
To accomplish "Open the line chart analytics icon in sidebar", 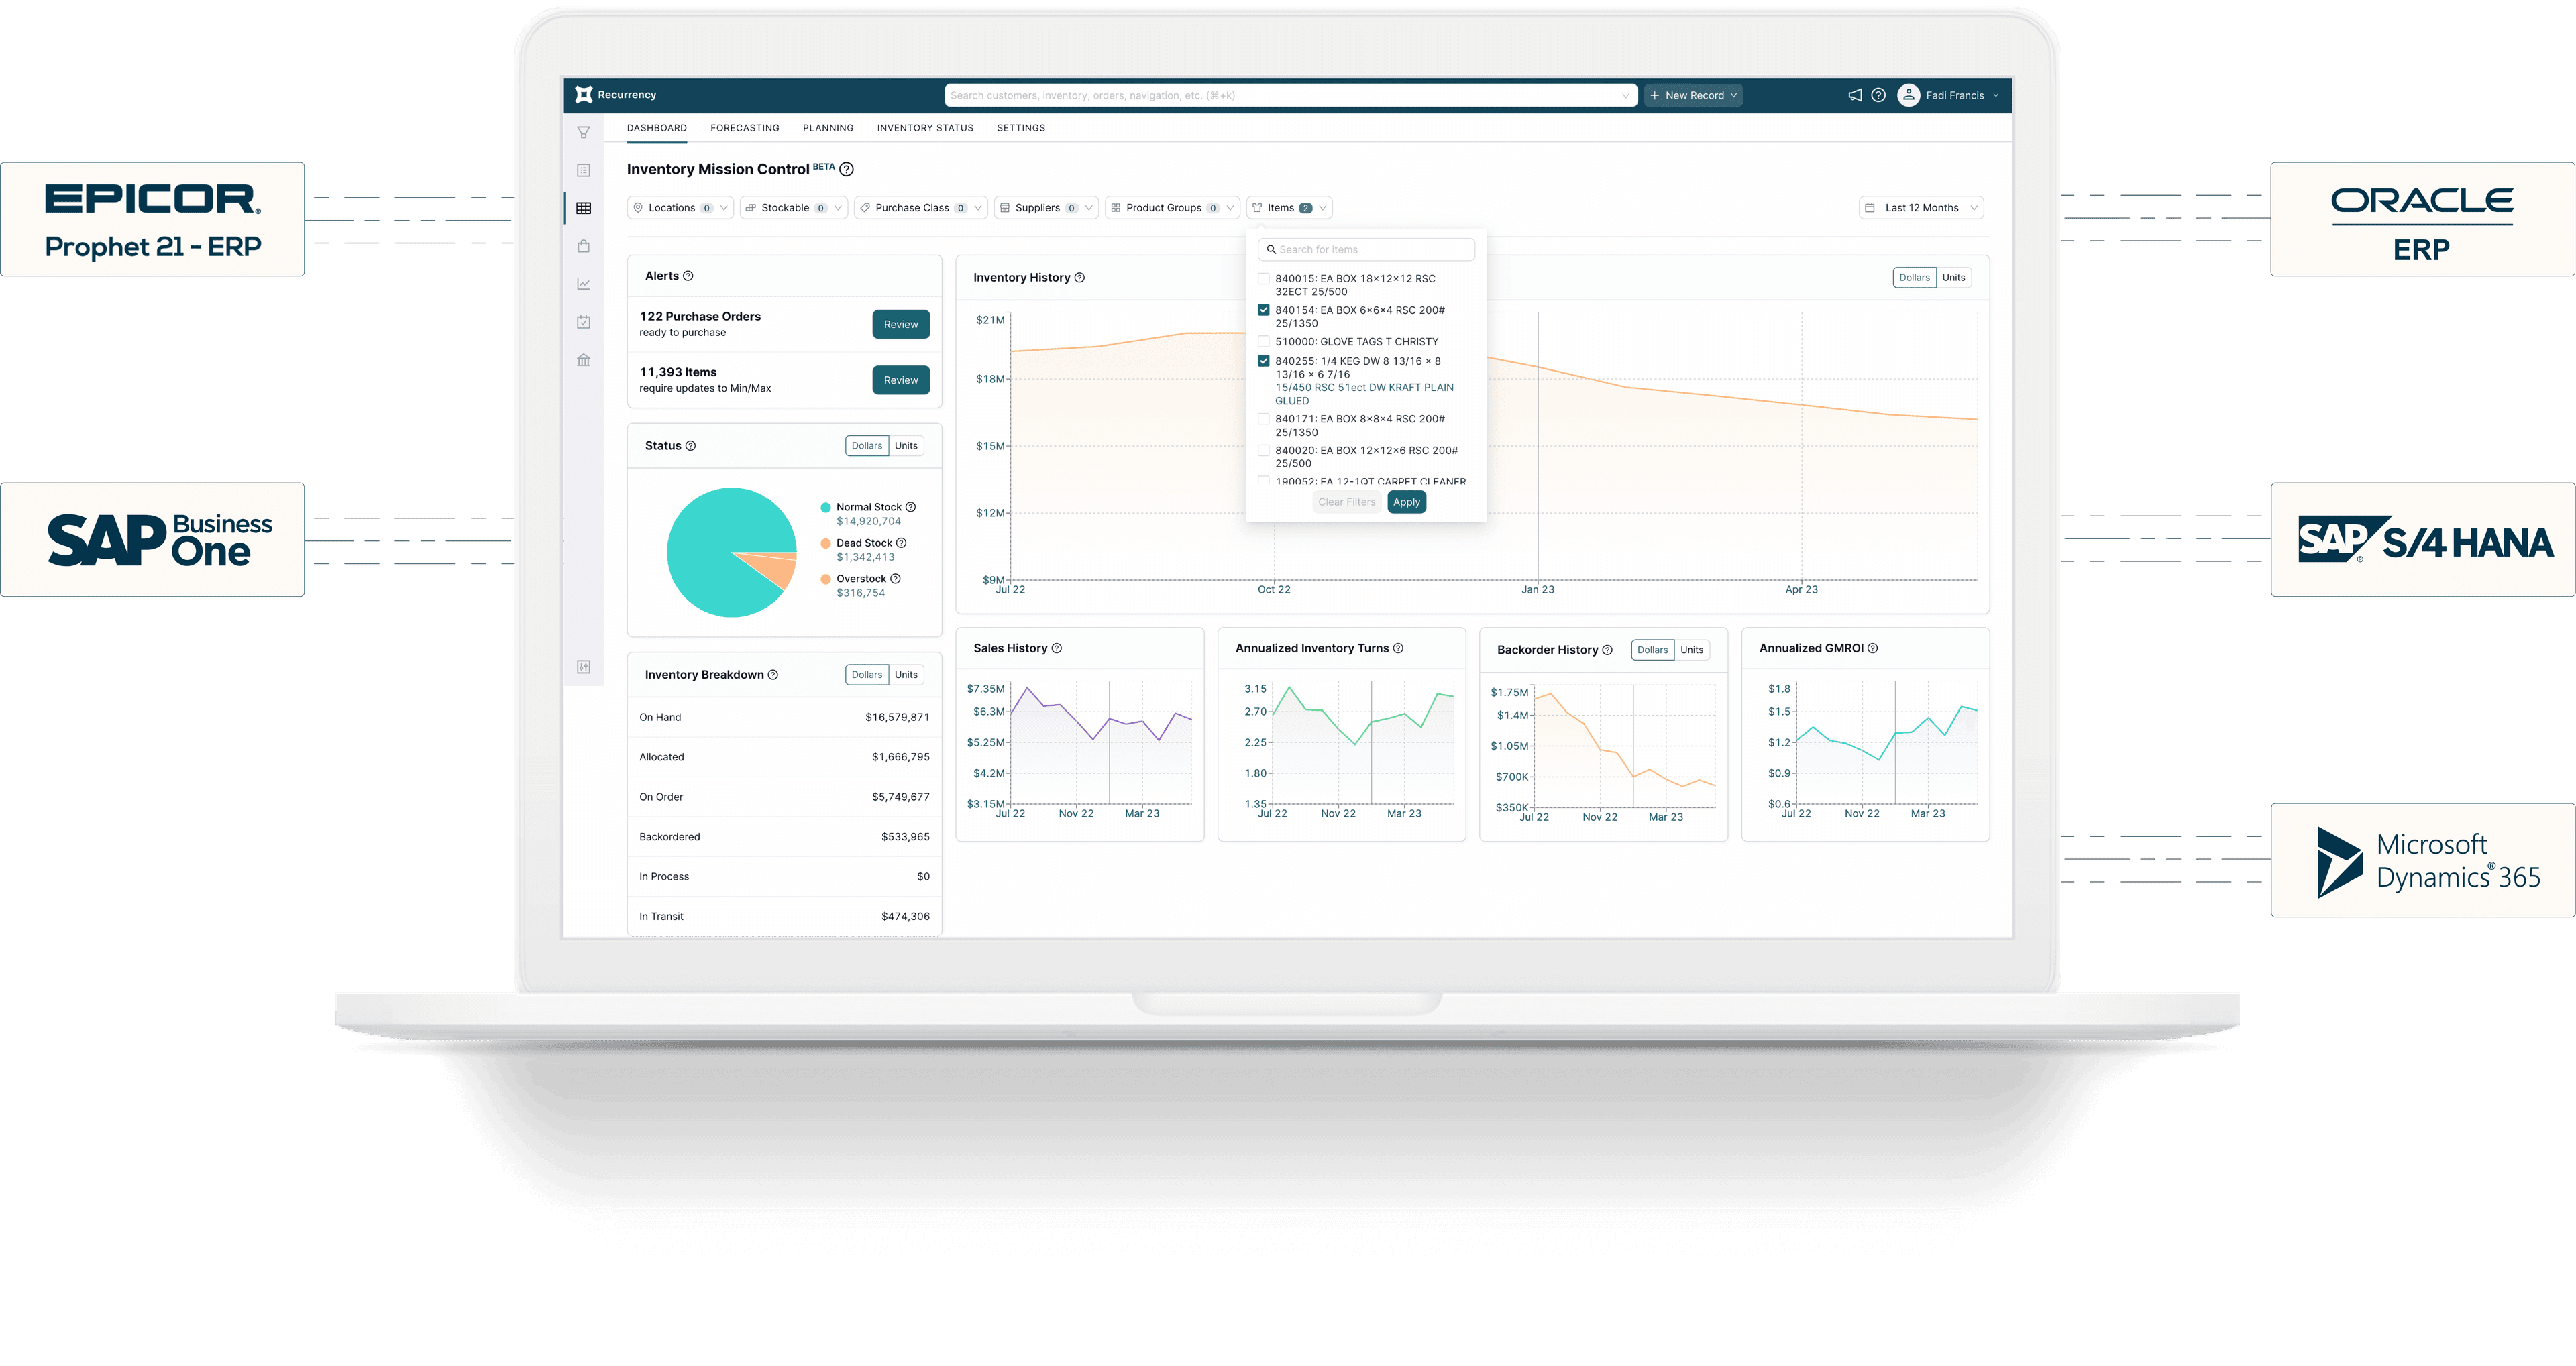I will coord(584,283).
